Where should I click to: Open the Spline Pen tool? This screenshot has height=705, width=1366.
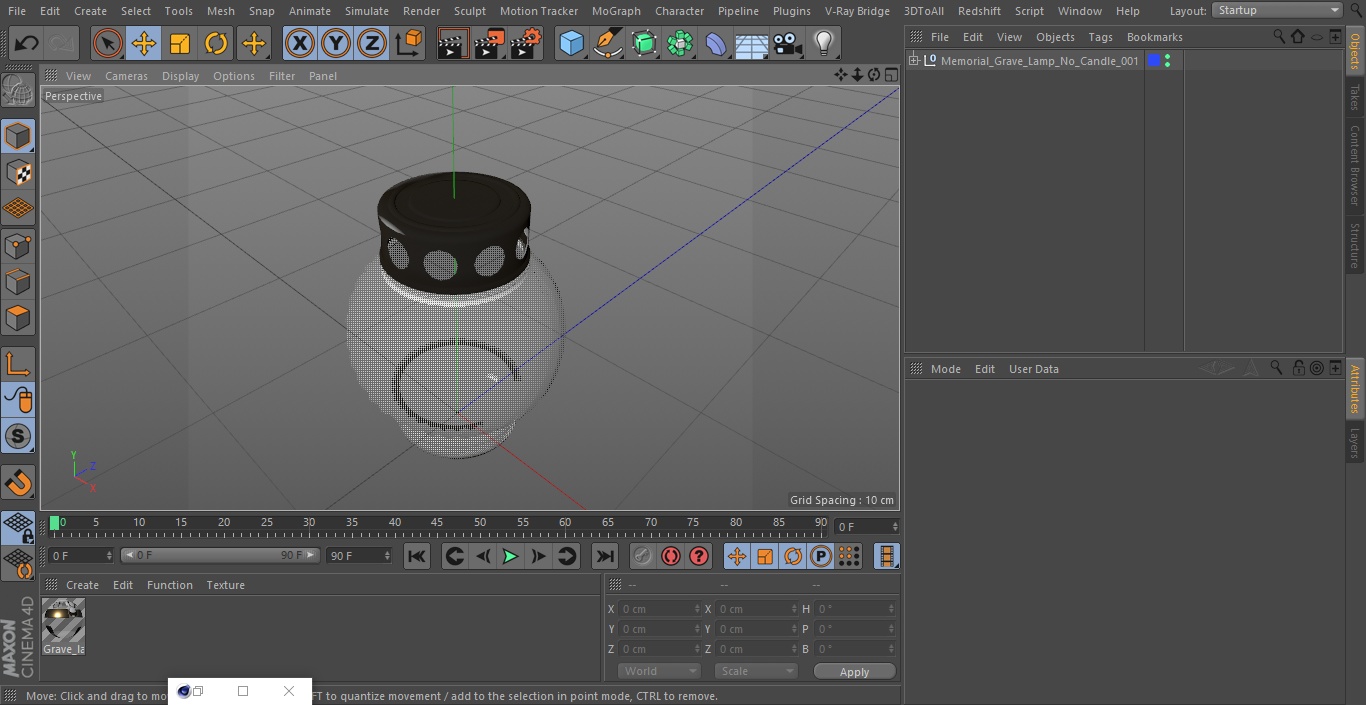[607, 44]
